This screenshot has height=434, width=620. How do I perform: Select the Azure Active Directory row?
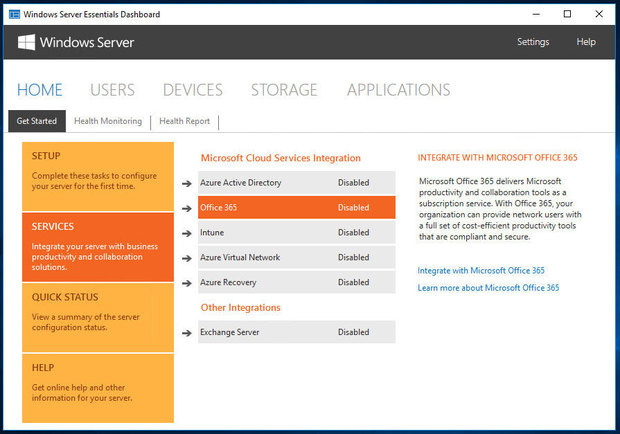pos(297,183)
